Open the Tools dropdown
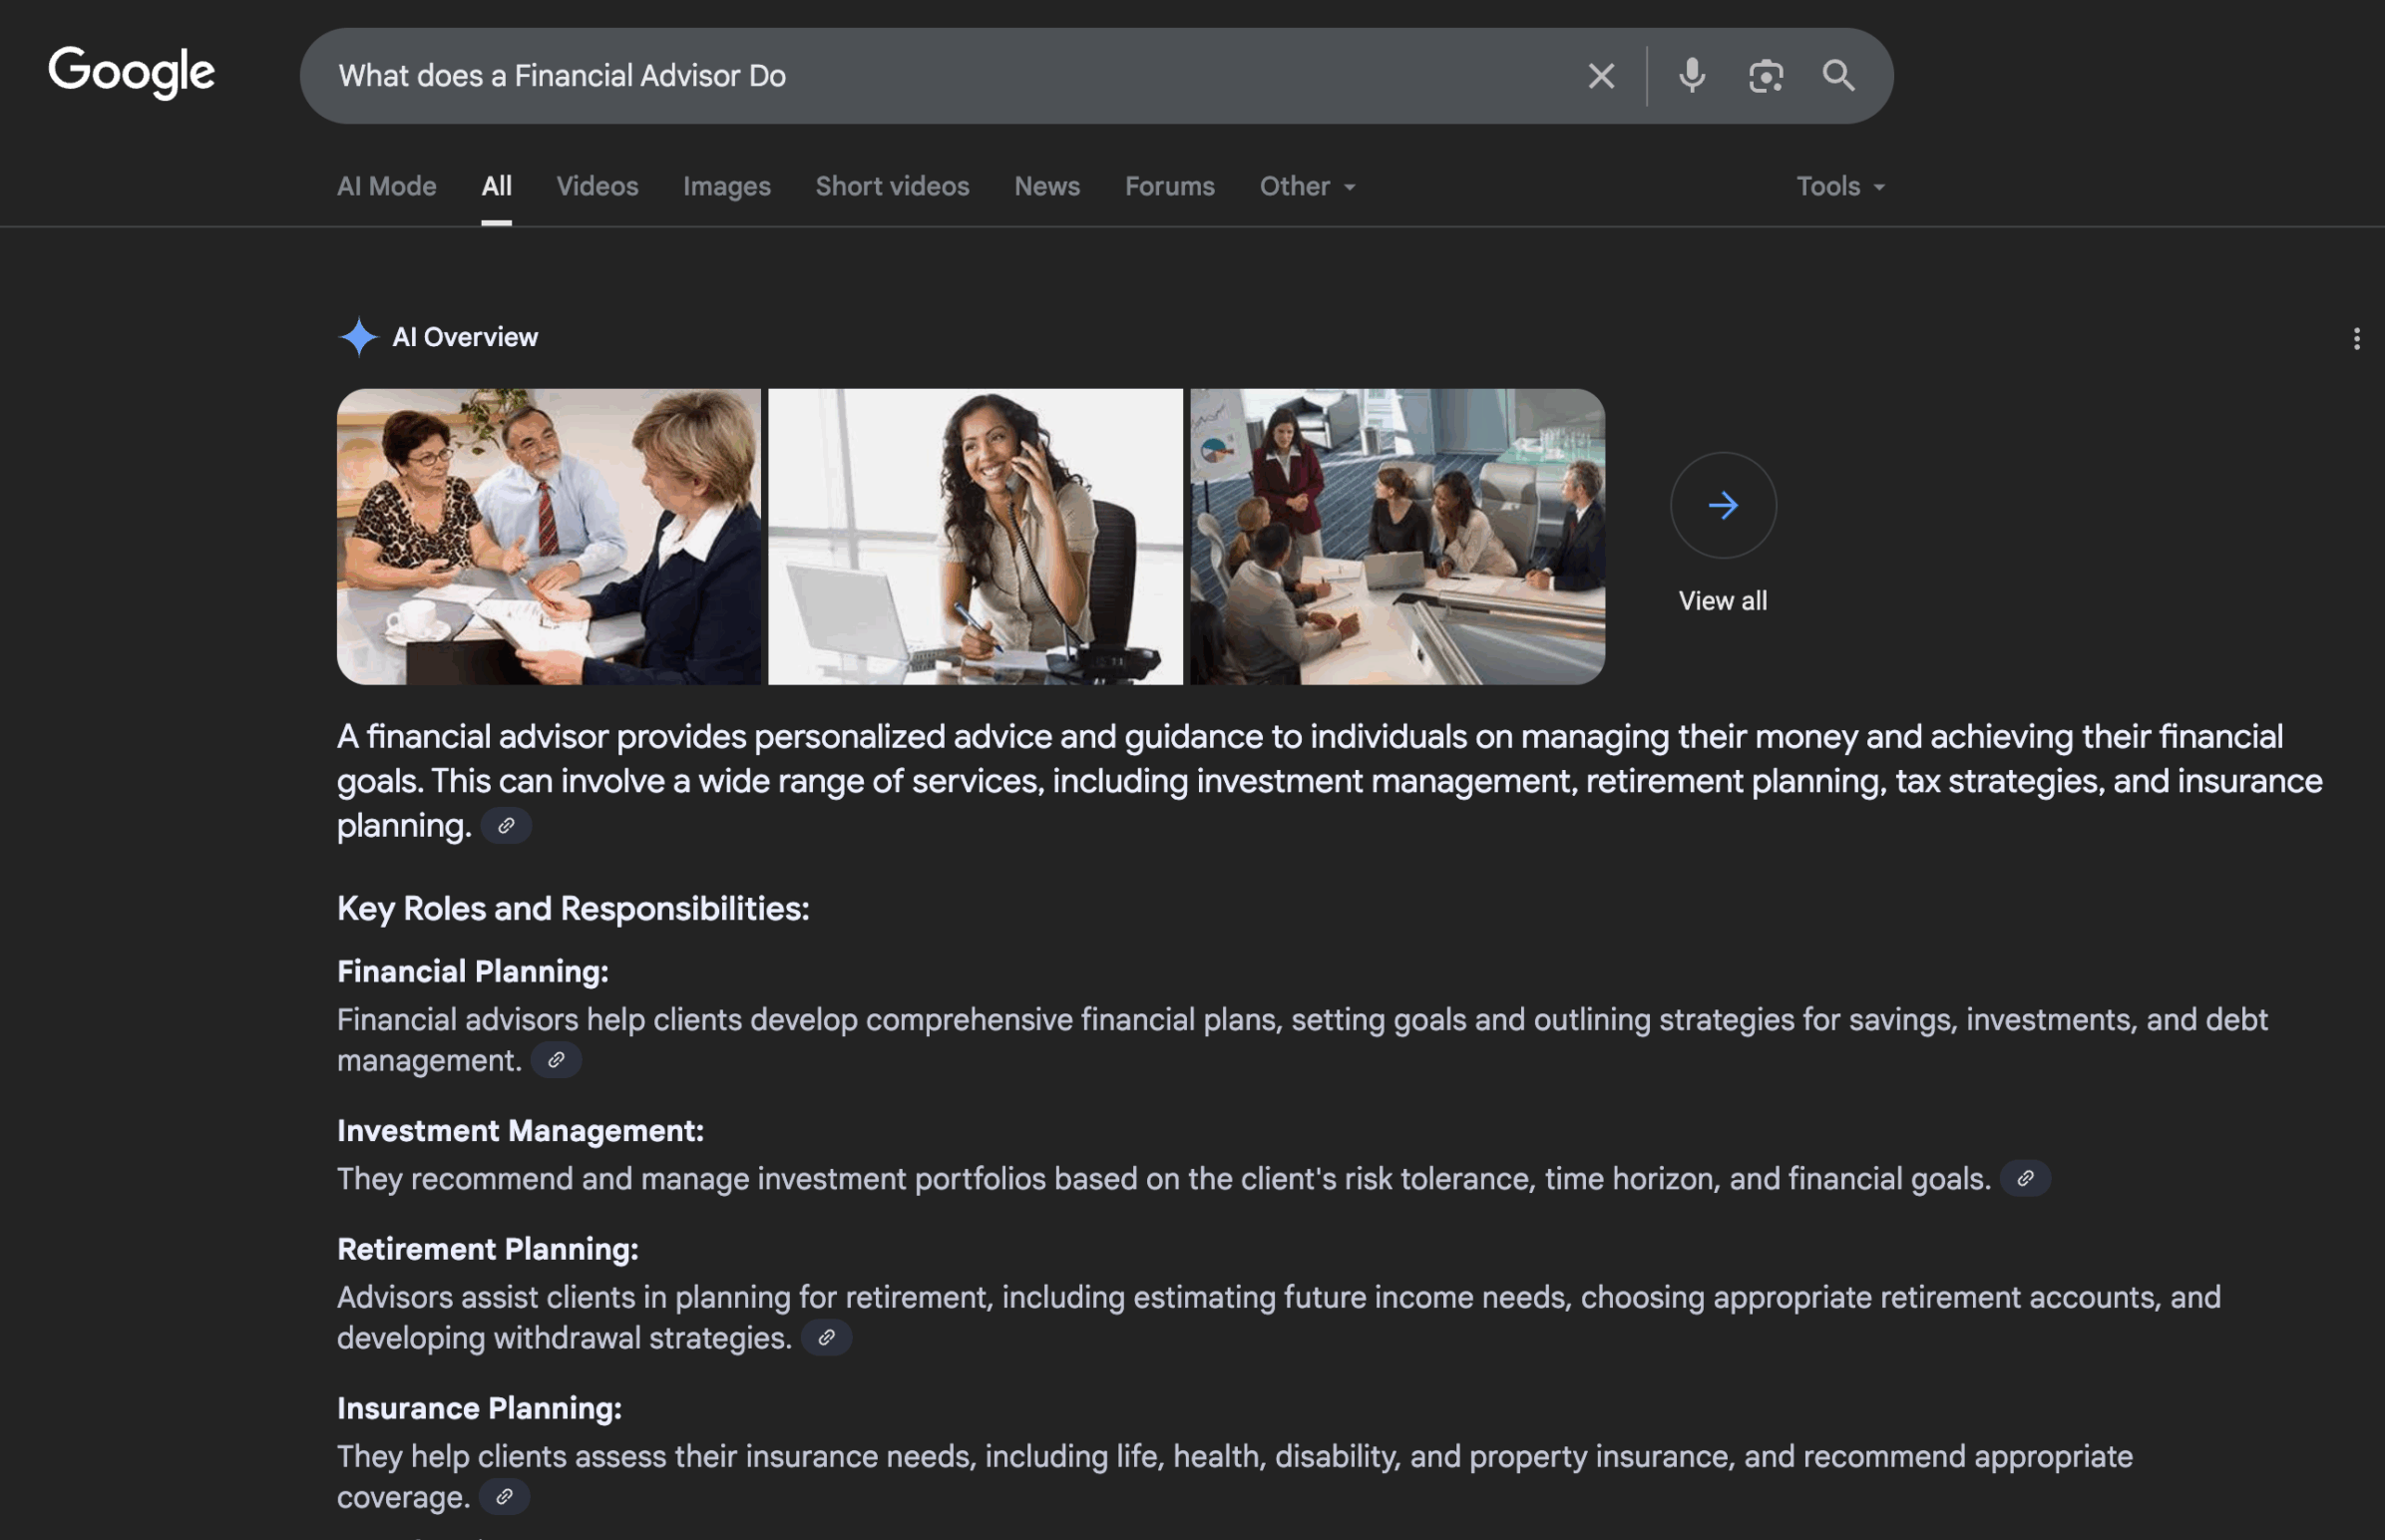 tap(1840, 186)
